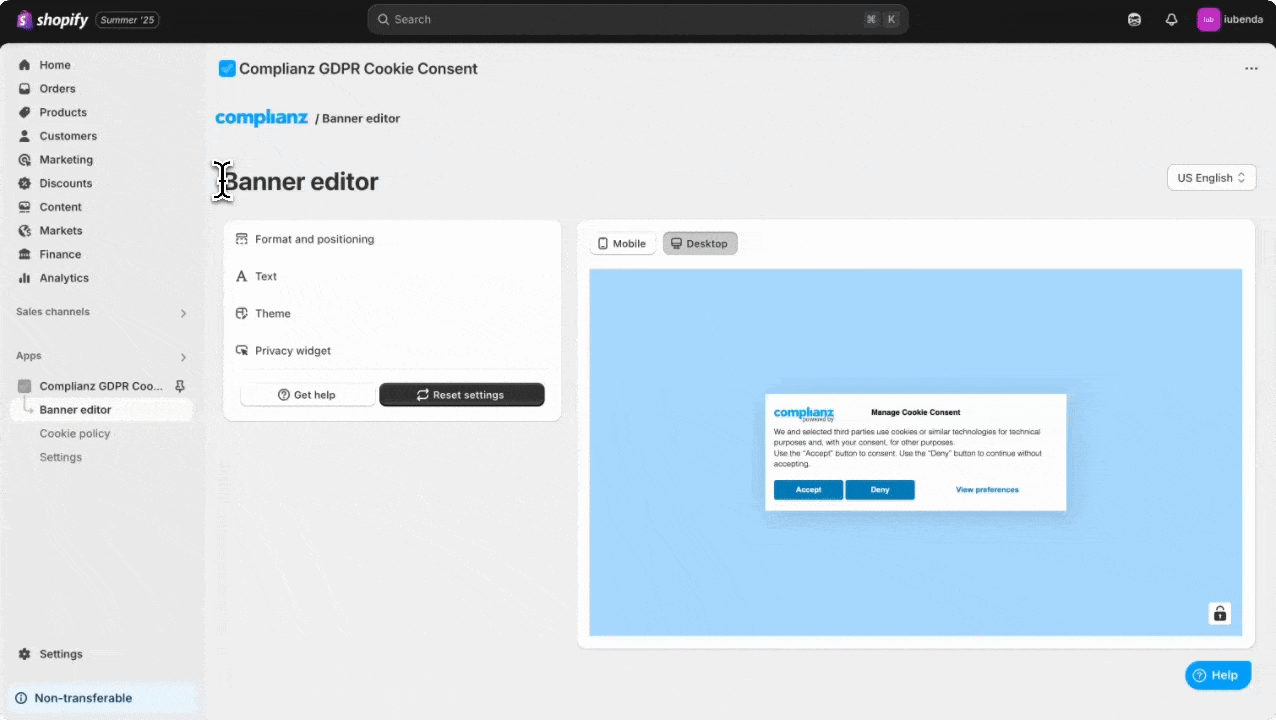Click the lock icon in the preview corner
The height and width of the screenshot is (720, 1276).
pyautogui.click(x=1220, y=614)
